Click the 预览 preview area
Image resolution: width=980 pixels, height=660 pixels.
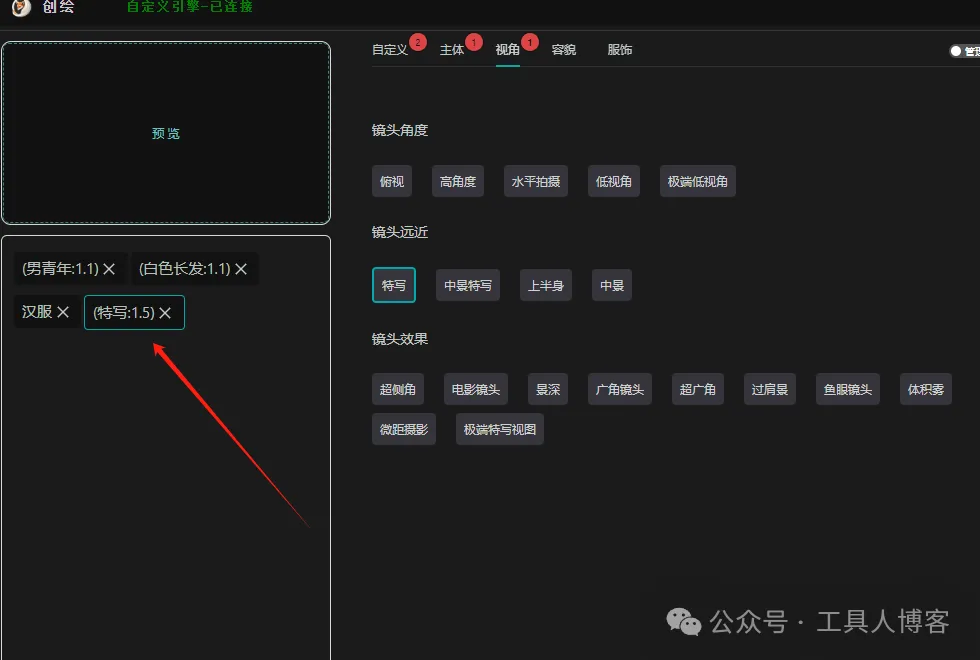[166, 132]
